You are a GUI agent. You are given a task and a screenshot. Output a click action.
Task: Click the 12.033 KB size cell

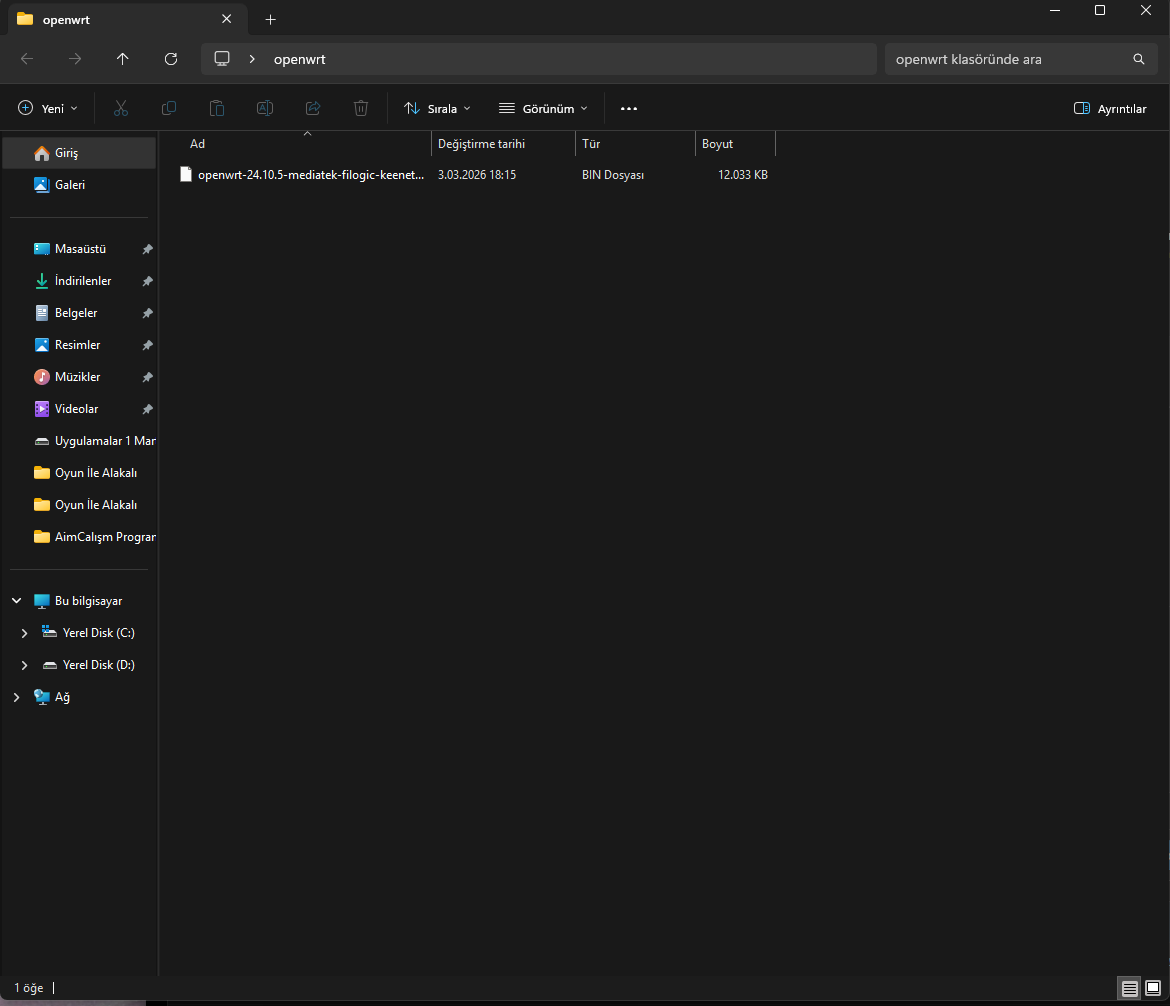pos(742,175)
